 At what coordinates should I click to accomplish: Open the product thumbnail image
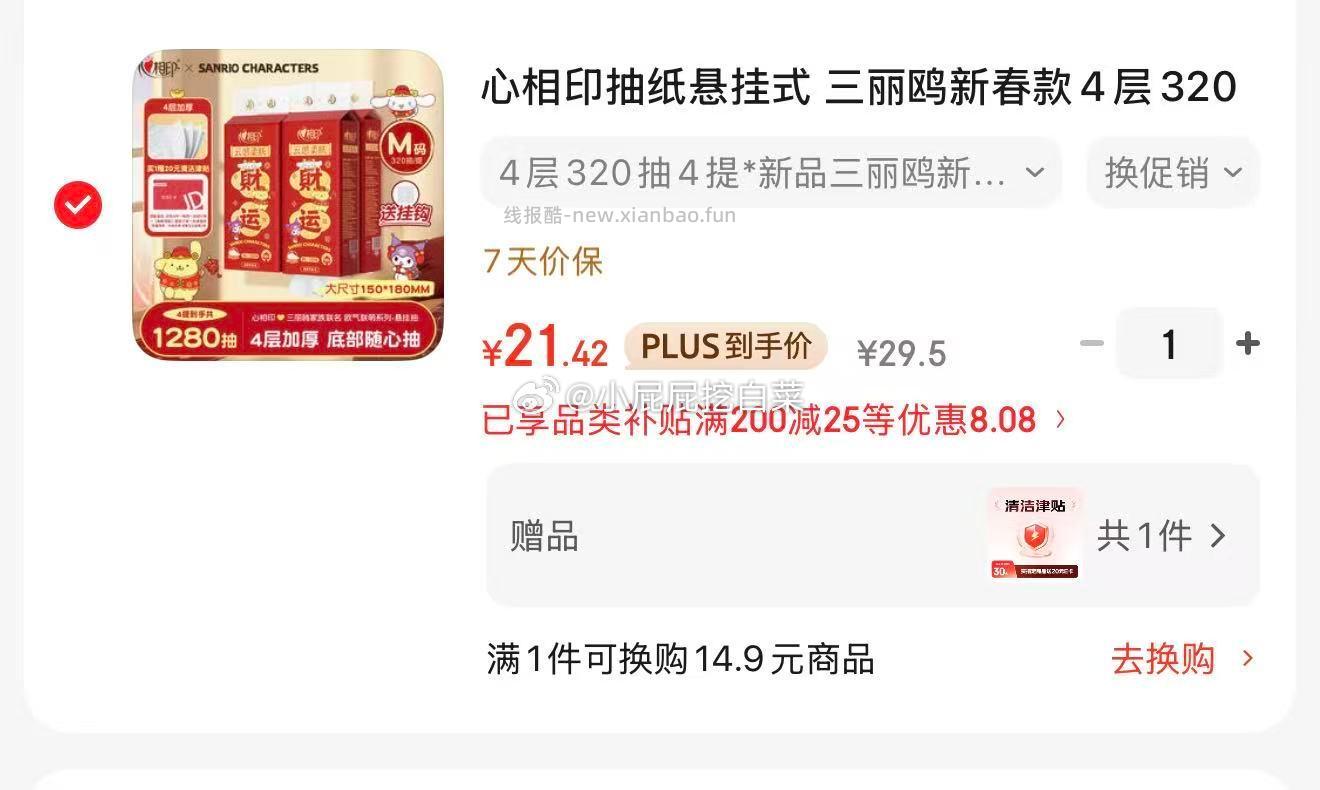288,205
